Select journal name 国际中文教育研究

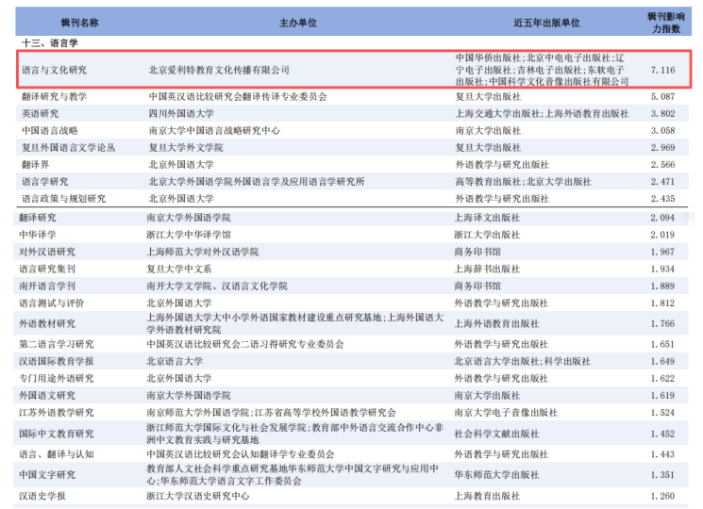tap(56, 434)
